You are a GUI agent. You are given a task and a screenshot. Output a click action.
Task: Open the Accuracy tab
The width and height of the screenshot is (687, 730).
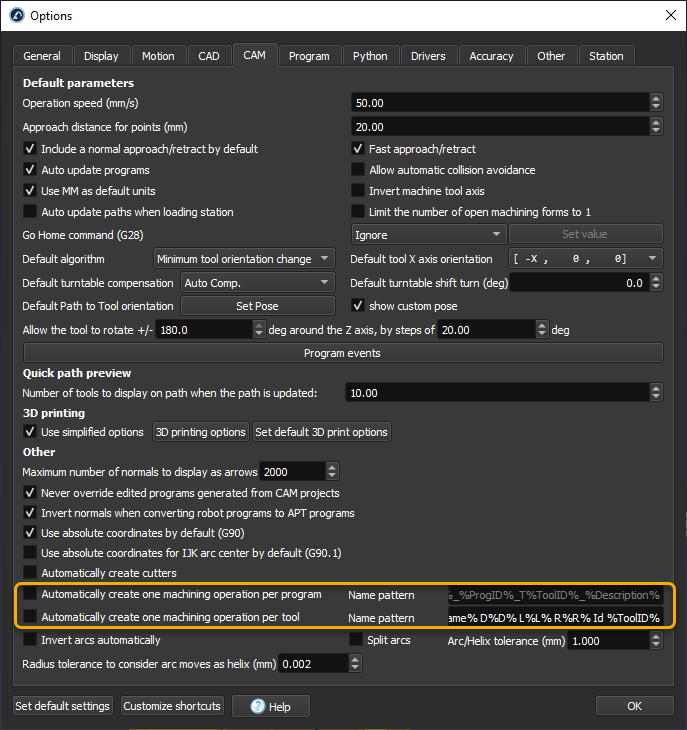491,56
